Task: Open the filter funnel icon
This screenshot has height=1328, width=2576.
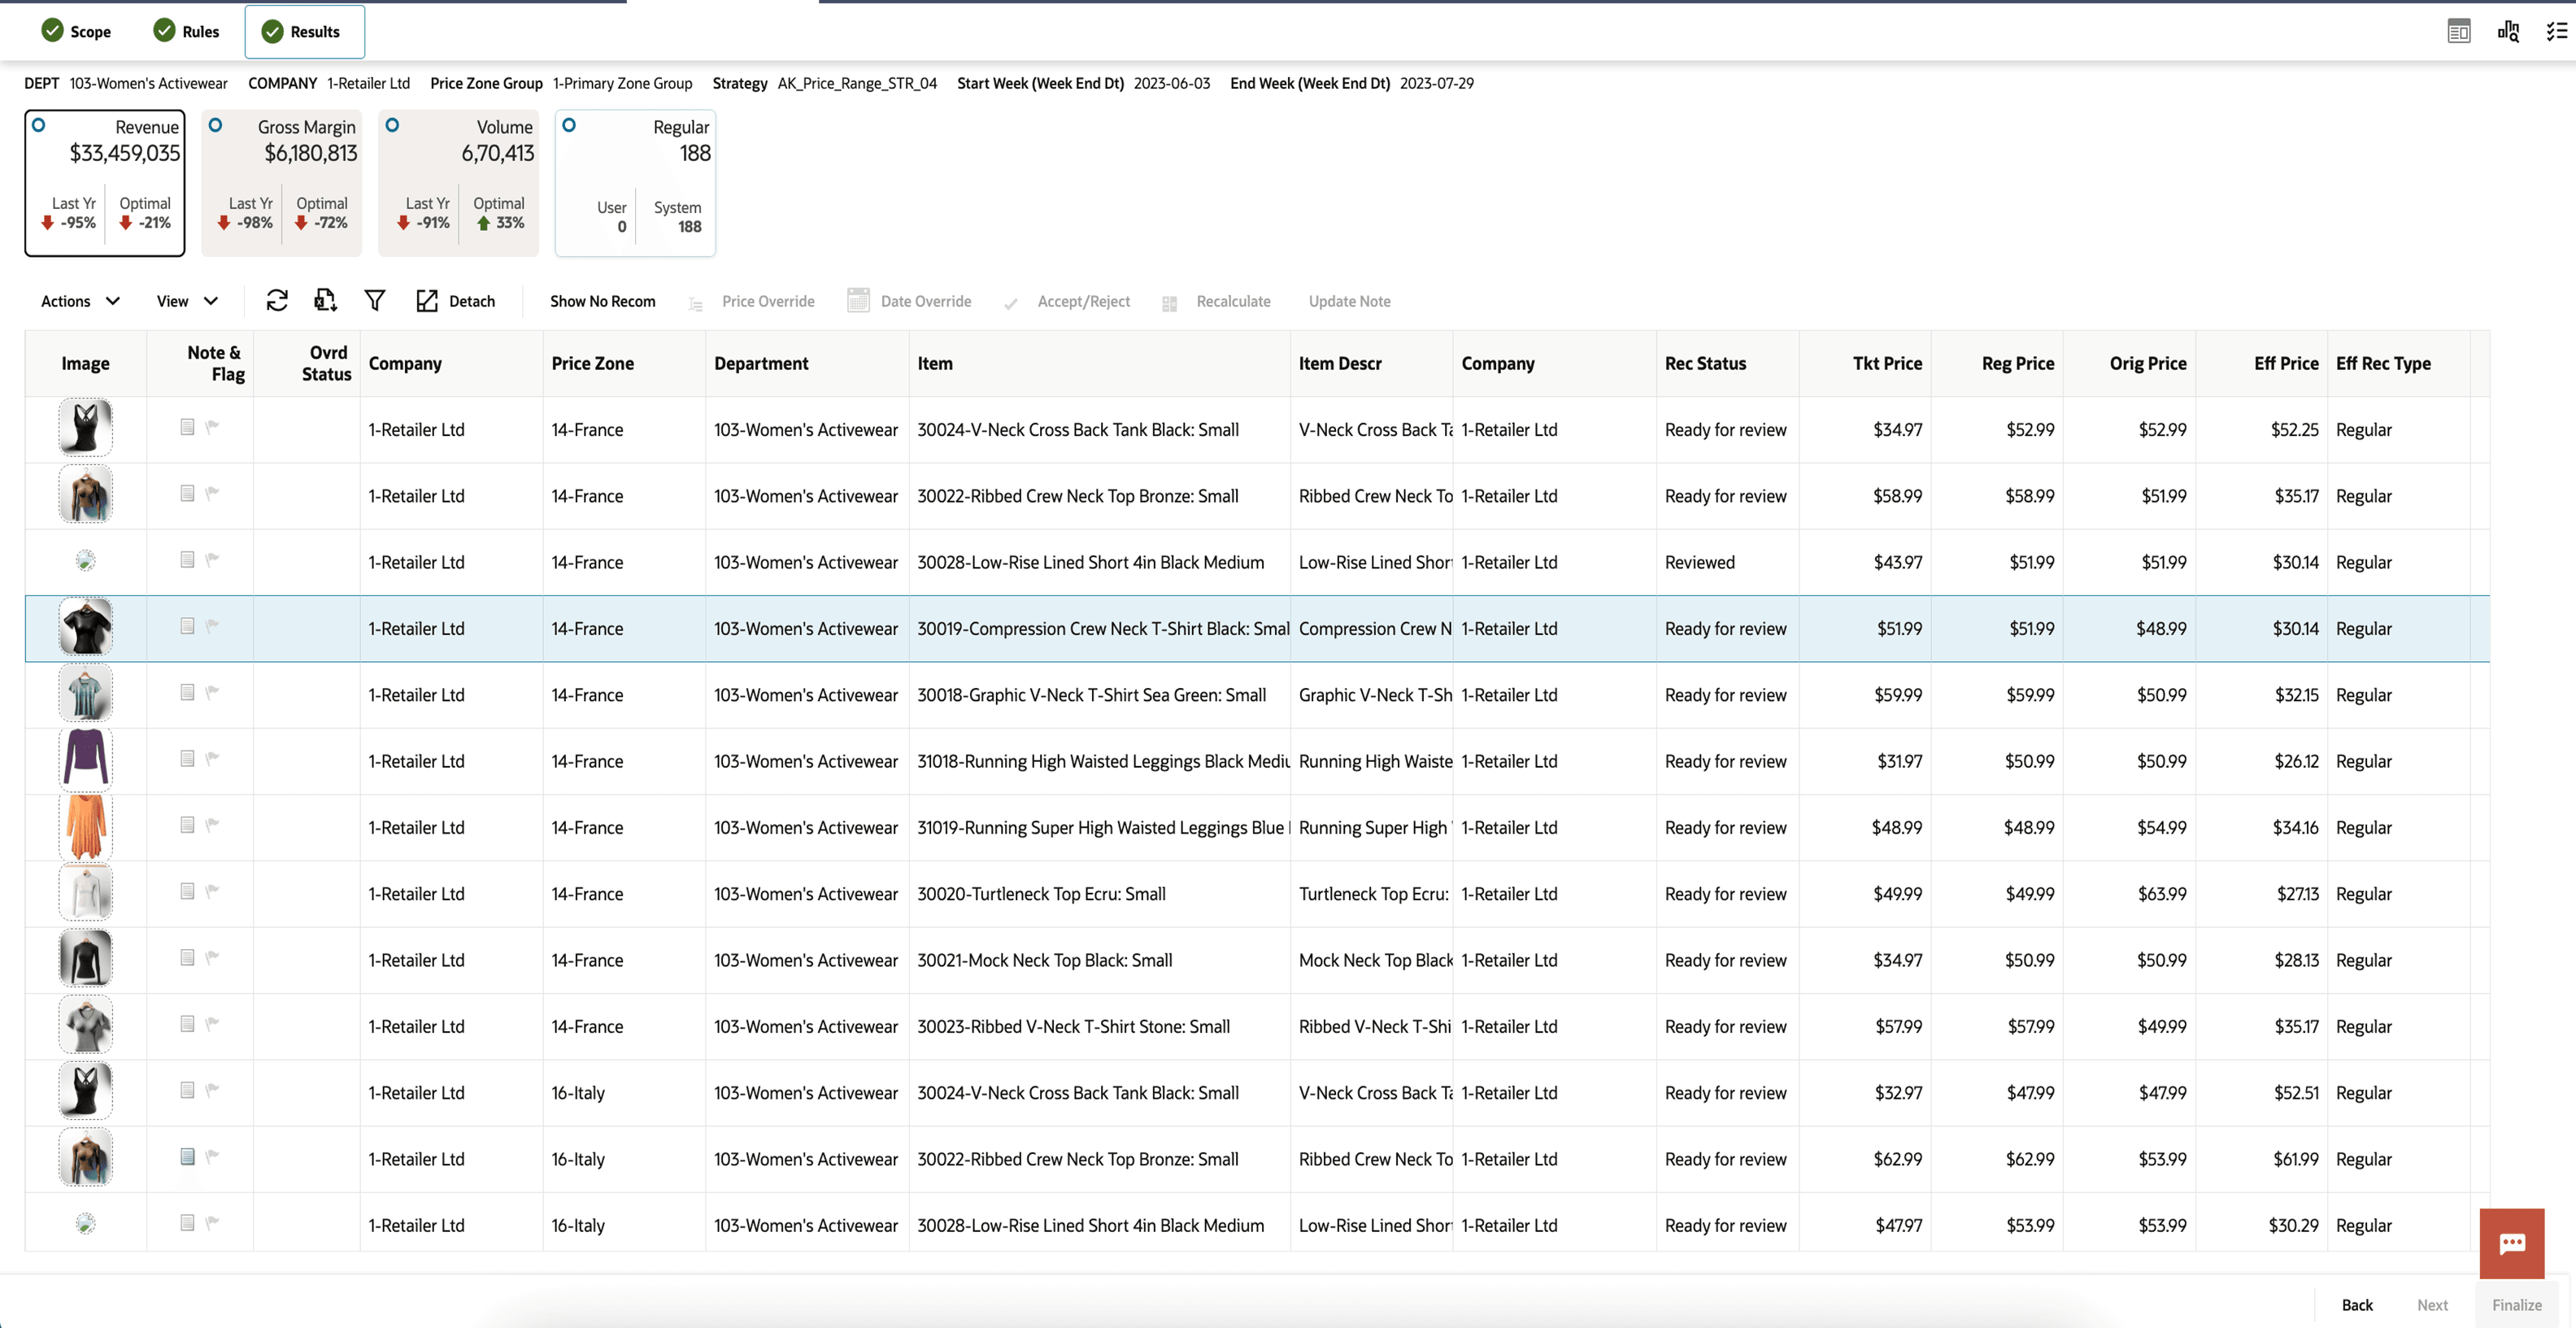Action: click(x=375, y=301)
